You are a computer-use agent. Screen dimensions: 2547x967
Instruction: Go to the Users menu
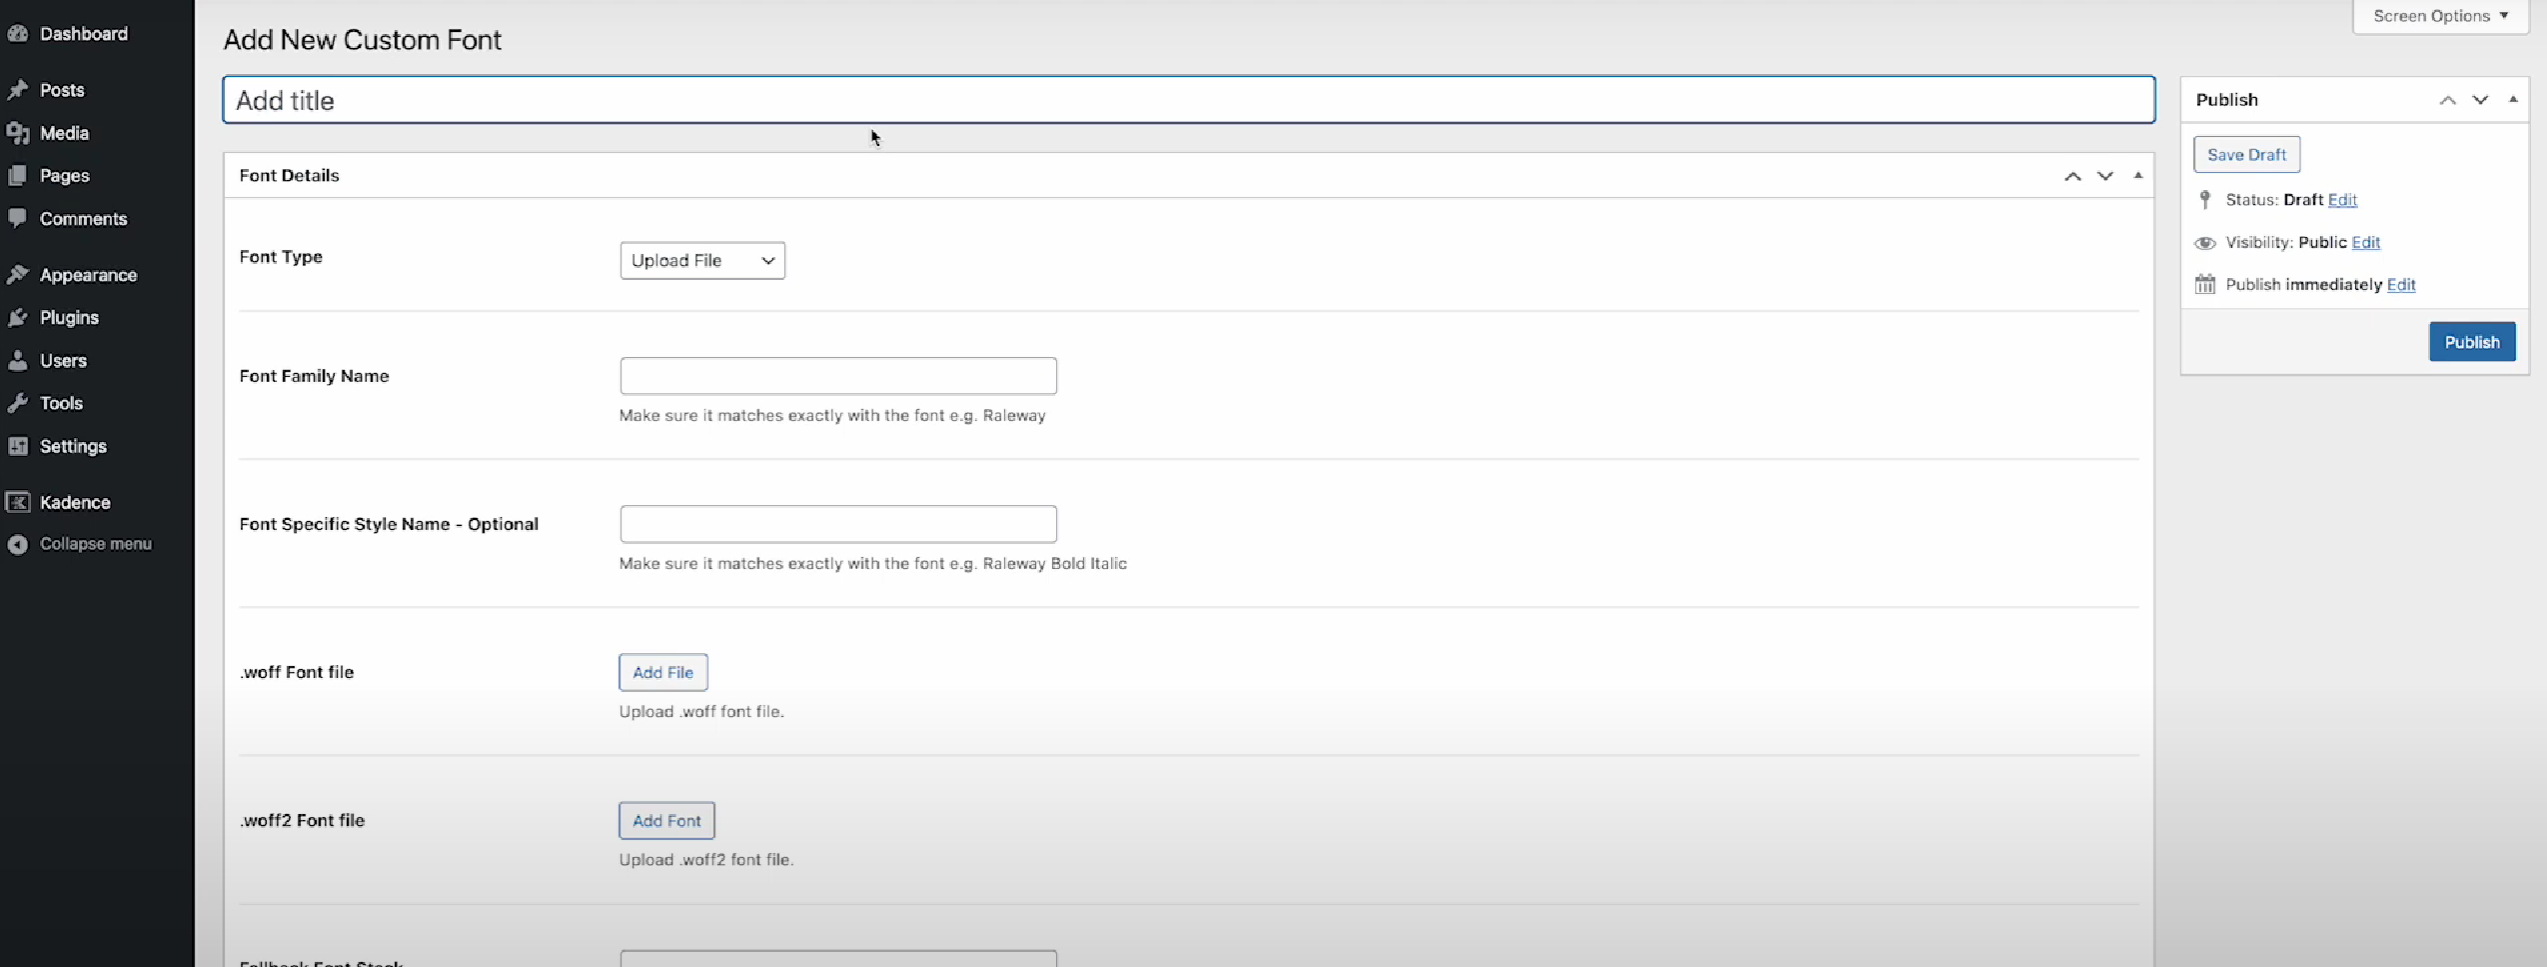point(63,361)
